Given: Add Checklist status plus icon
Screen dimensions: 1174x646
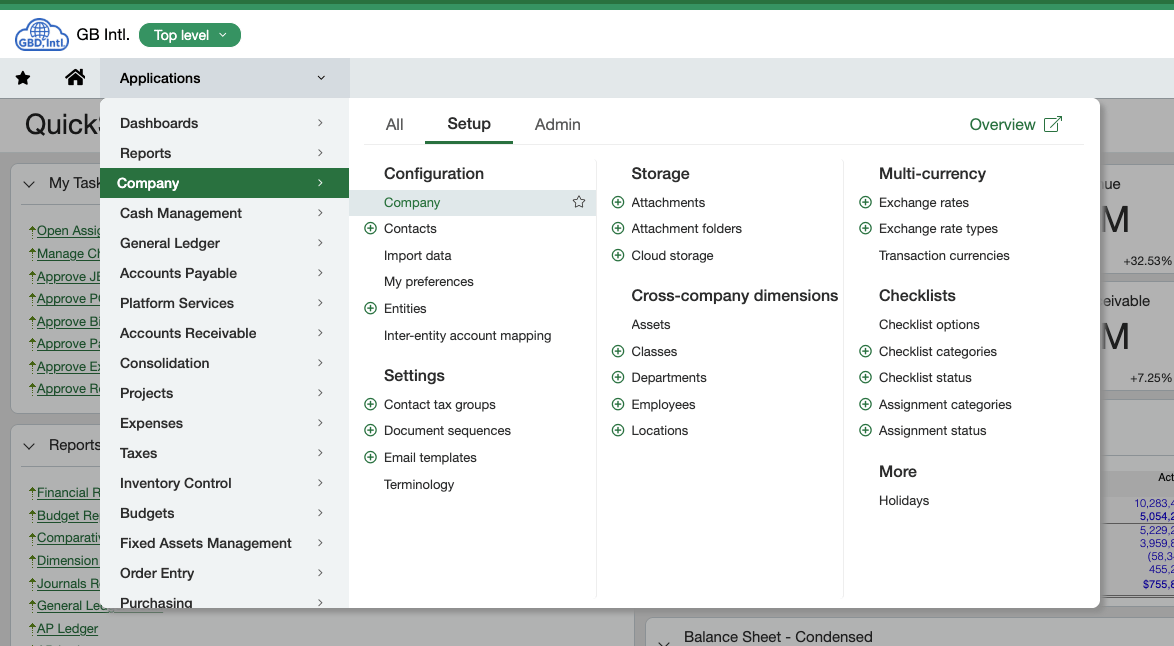Looking at the screenshot, I should [866, 377].
